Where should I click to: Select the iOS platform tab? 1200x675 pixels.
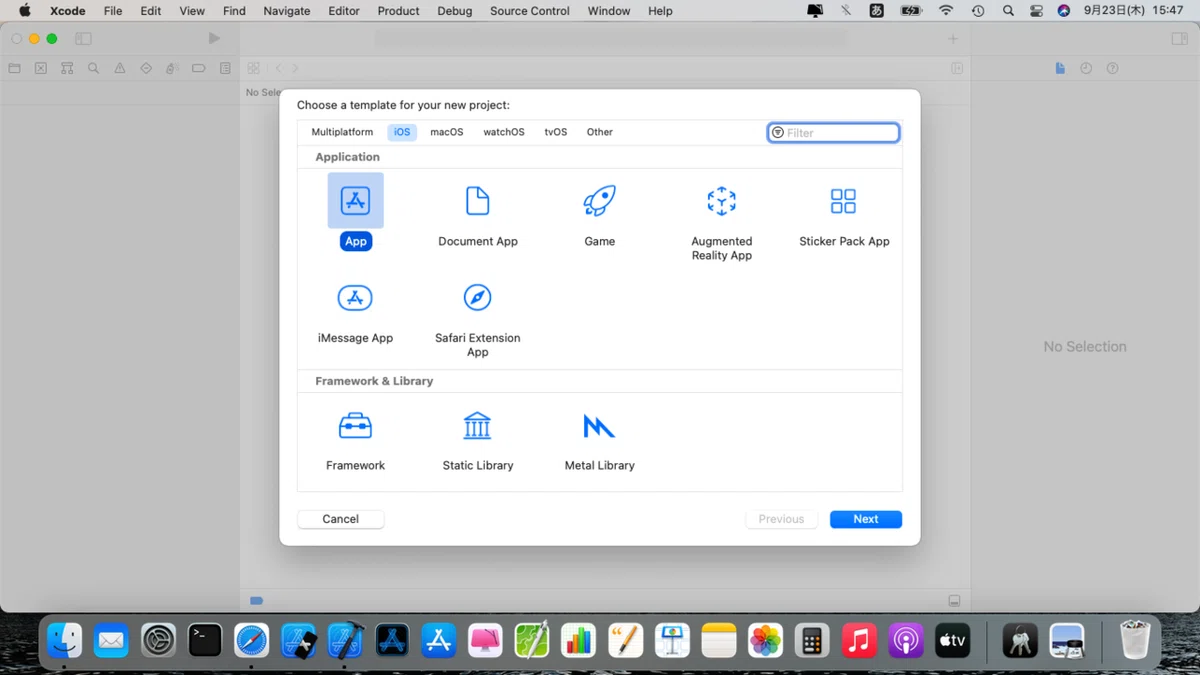[x=402, y=132]
